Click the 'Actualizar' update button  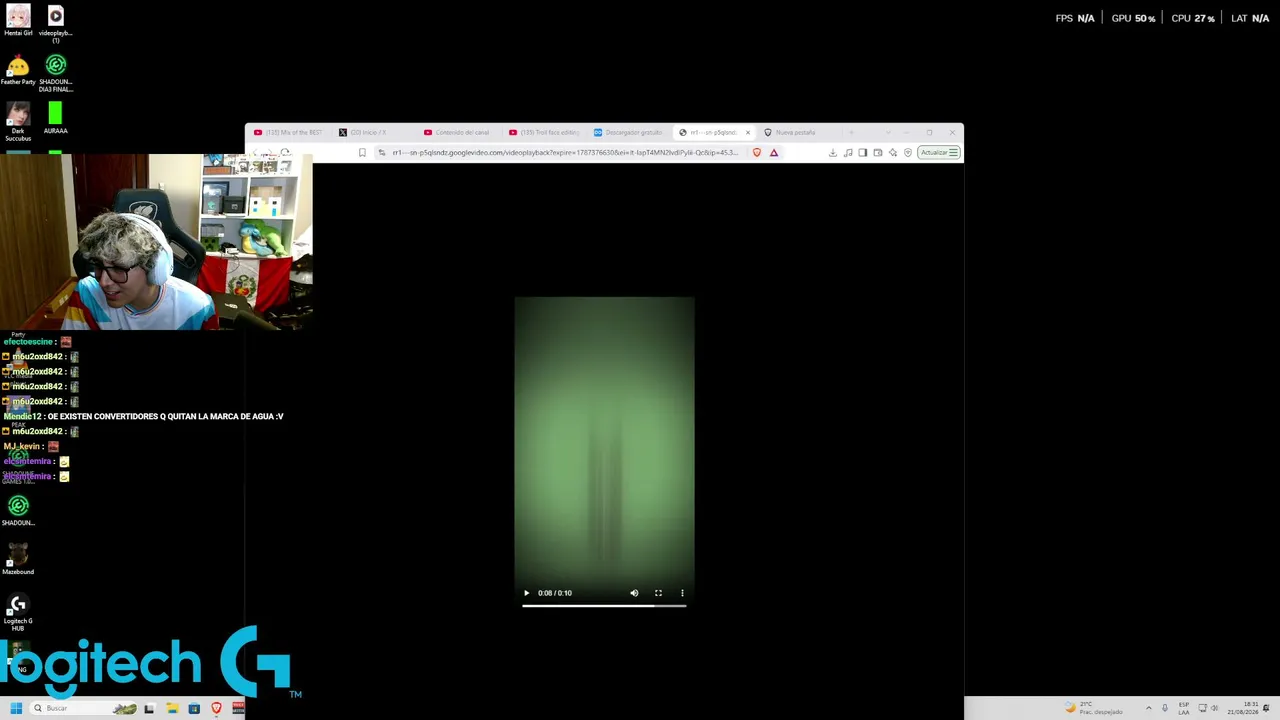(939, 153)
